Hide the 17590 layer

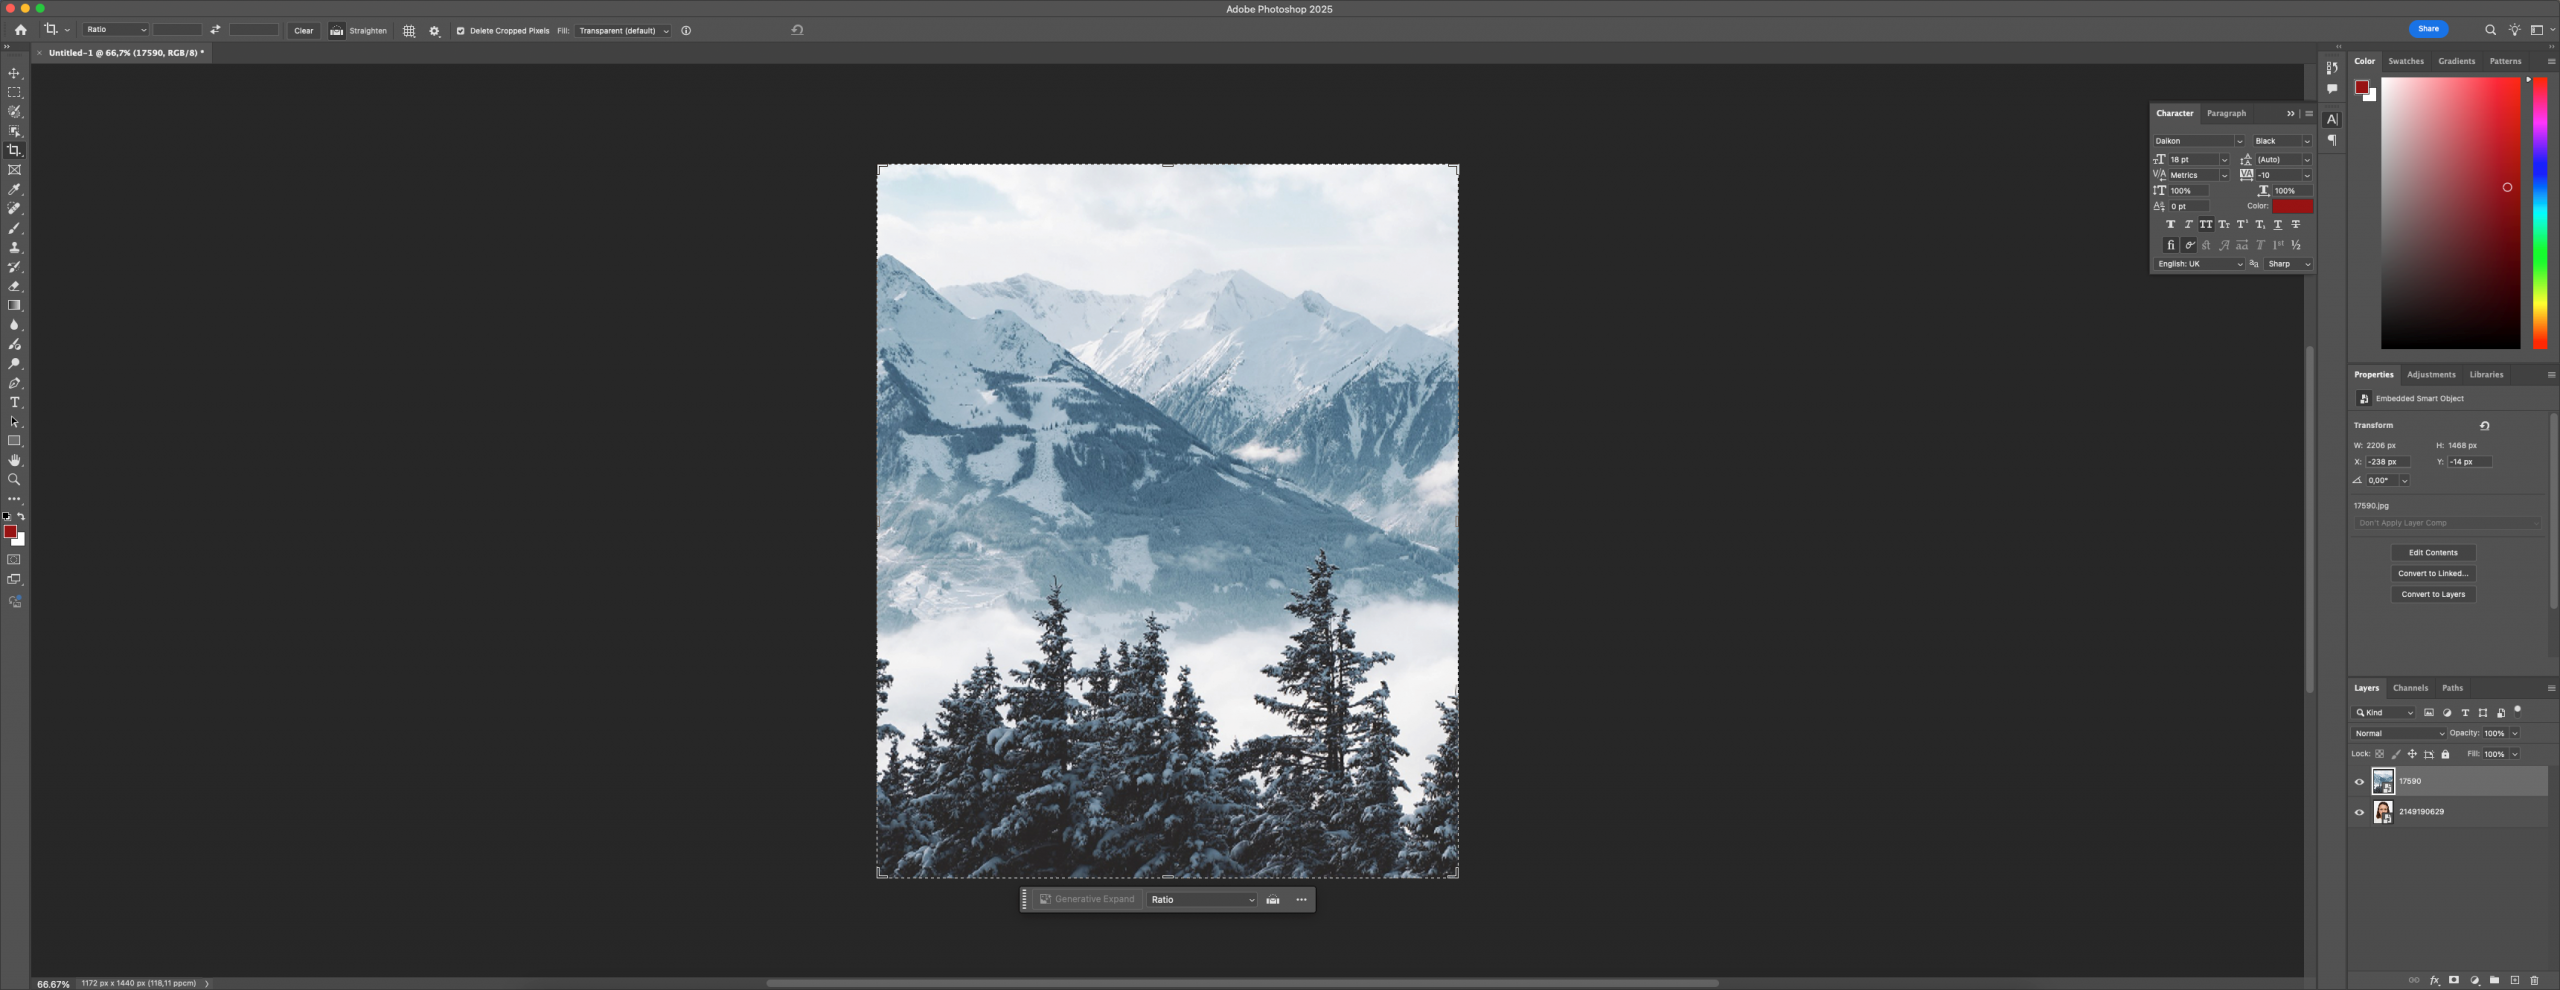pos(2359,782)
